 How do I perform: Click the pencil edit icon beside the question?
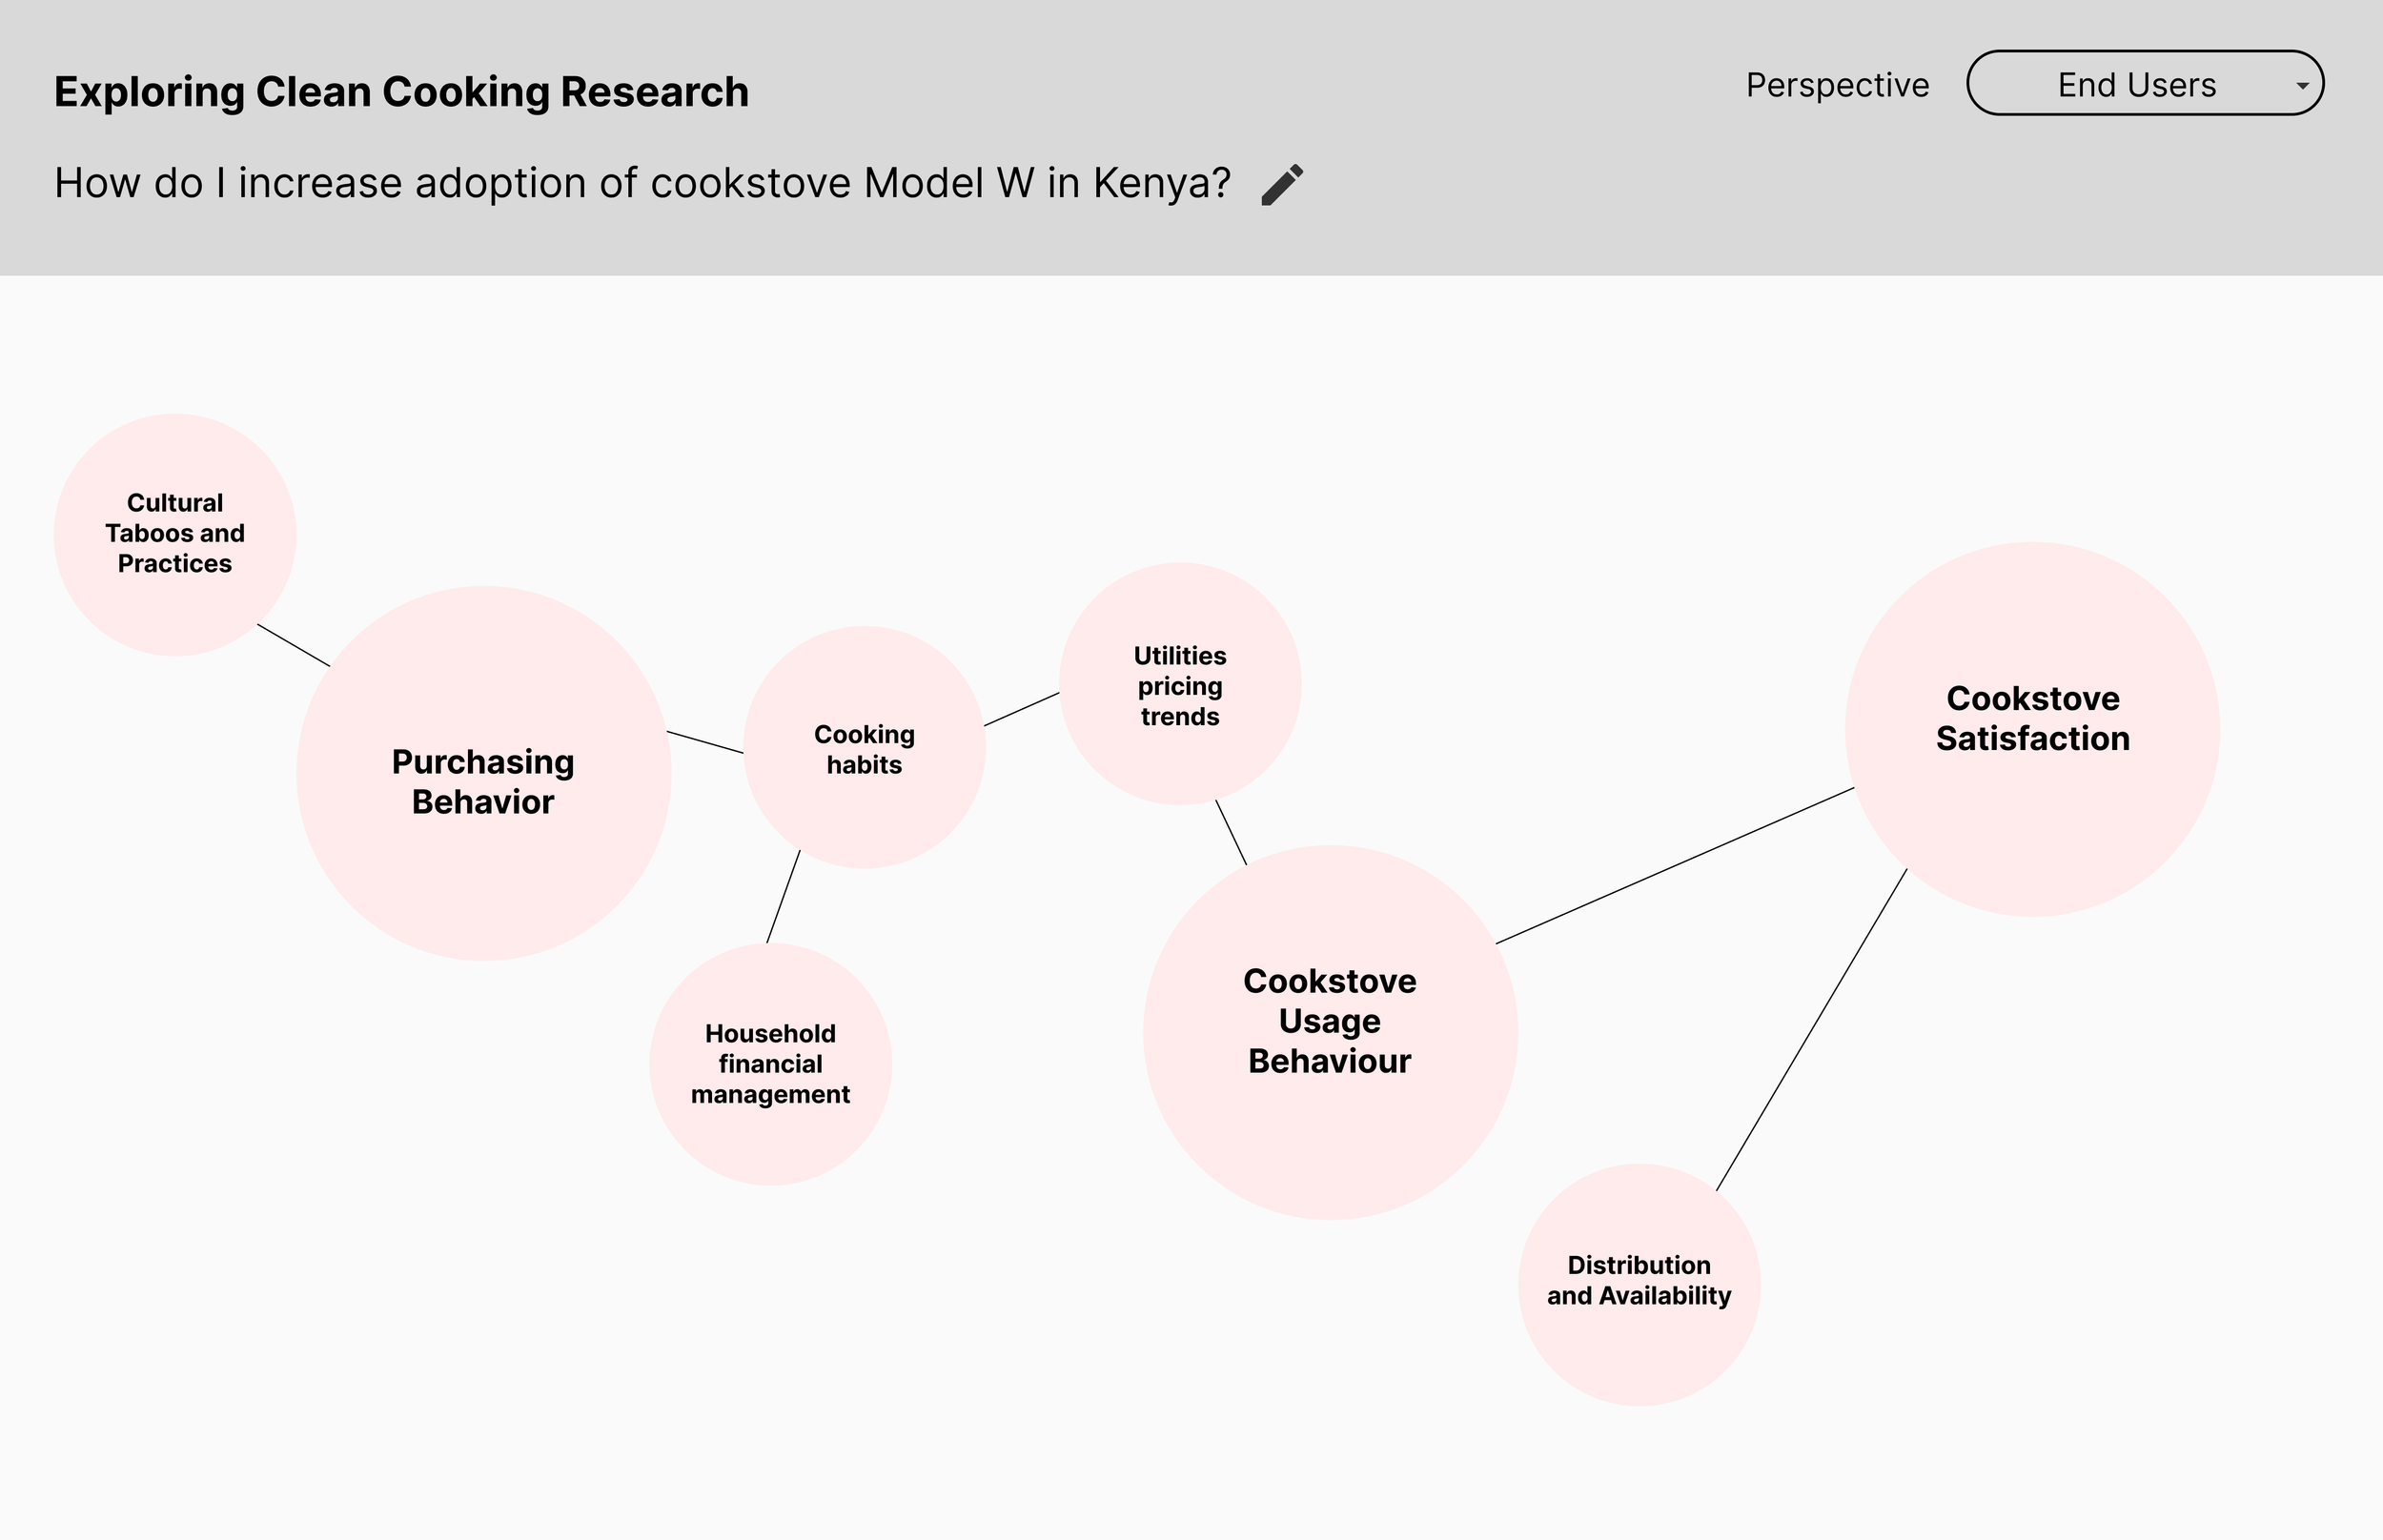tap(1282, 185)
